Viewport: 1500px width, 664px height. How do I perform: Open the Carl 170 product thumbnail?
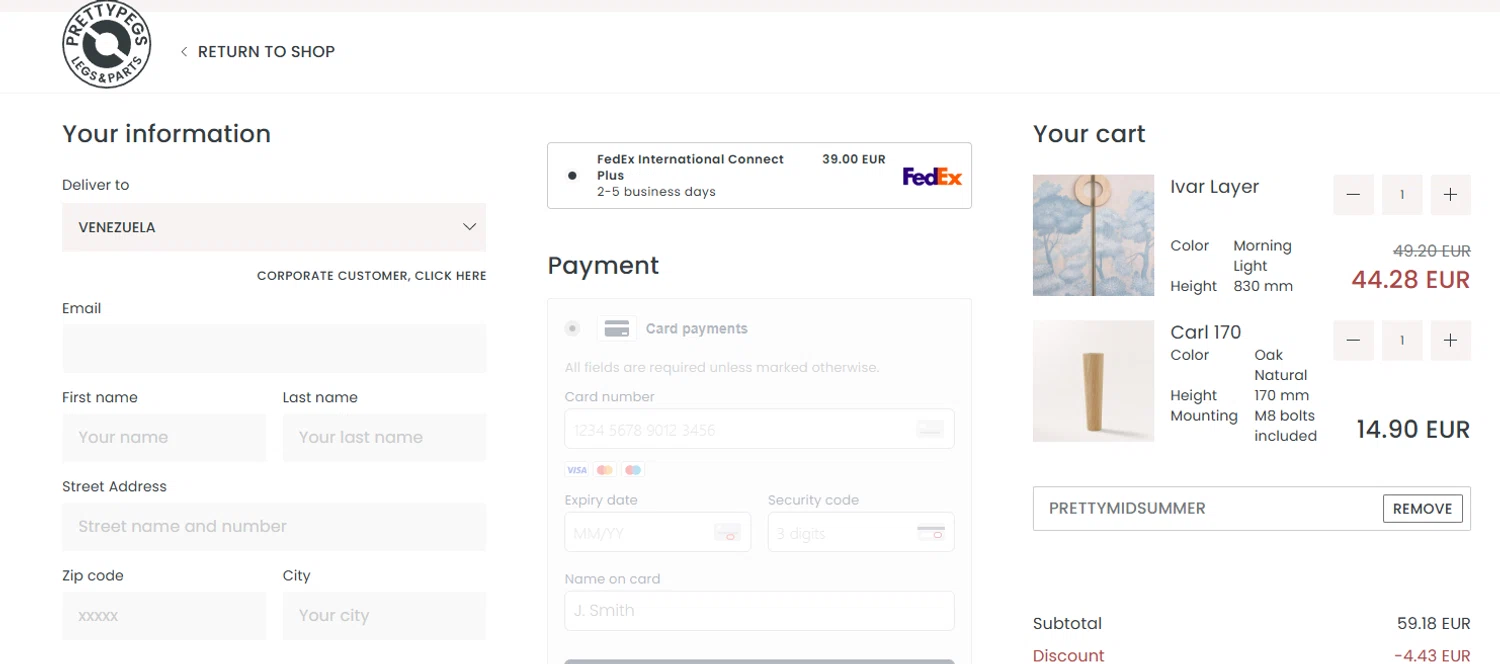[x=1094, y=381]
